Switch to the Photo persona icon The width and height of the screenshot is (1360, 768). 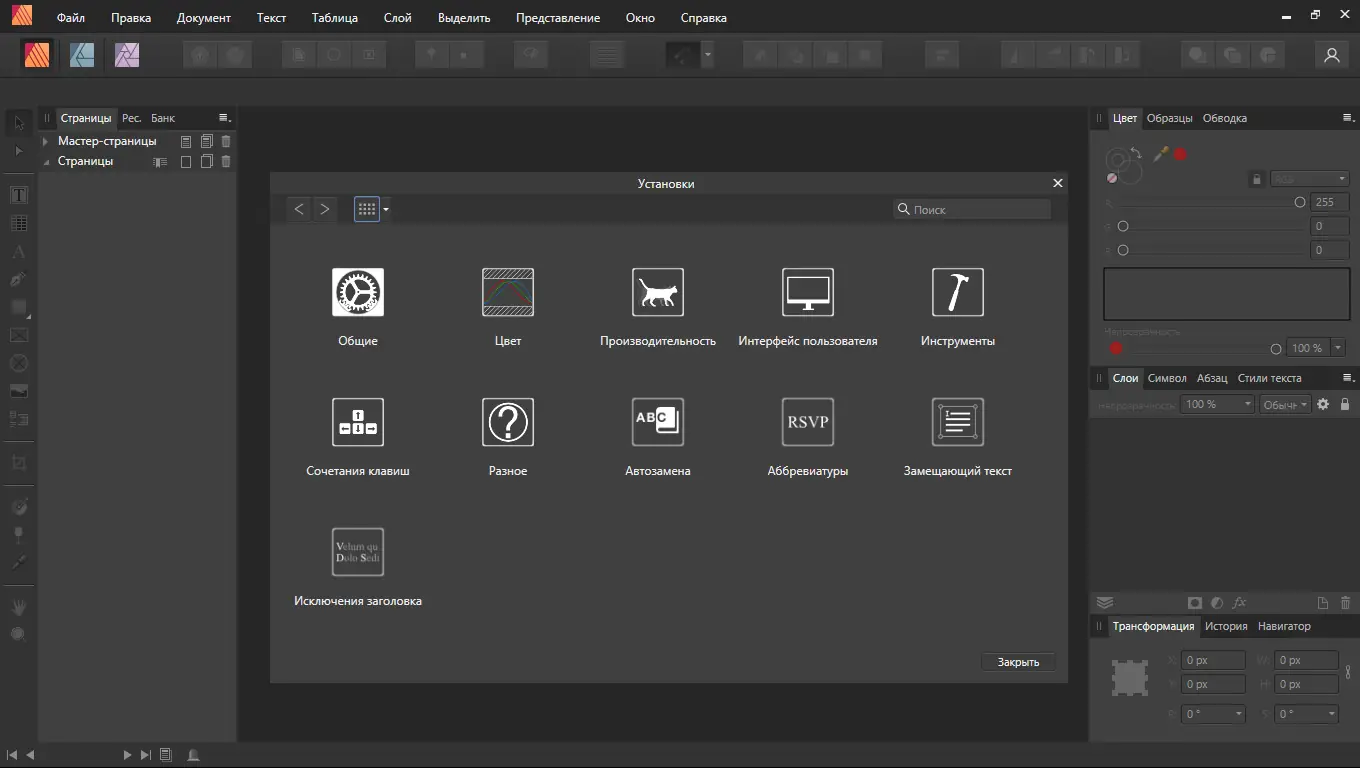click(x=127, y=55)
